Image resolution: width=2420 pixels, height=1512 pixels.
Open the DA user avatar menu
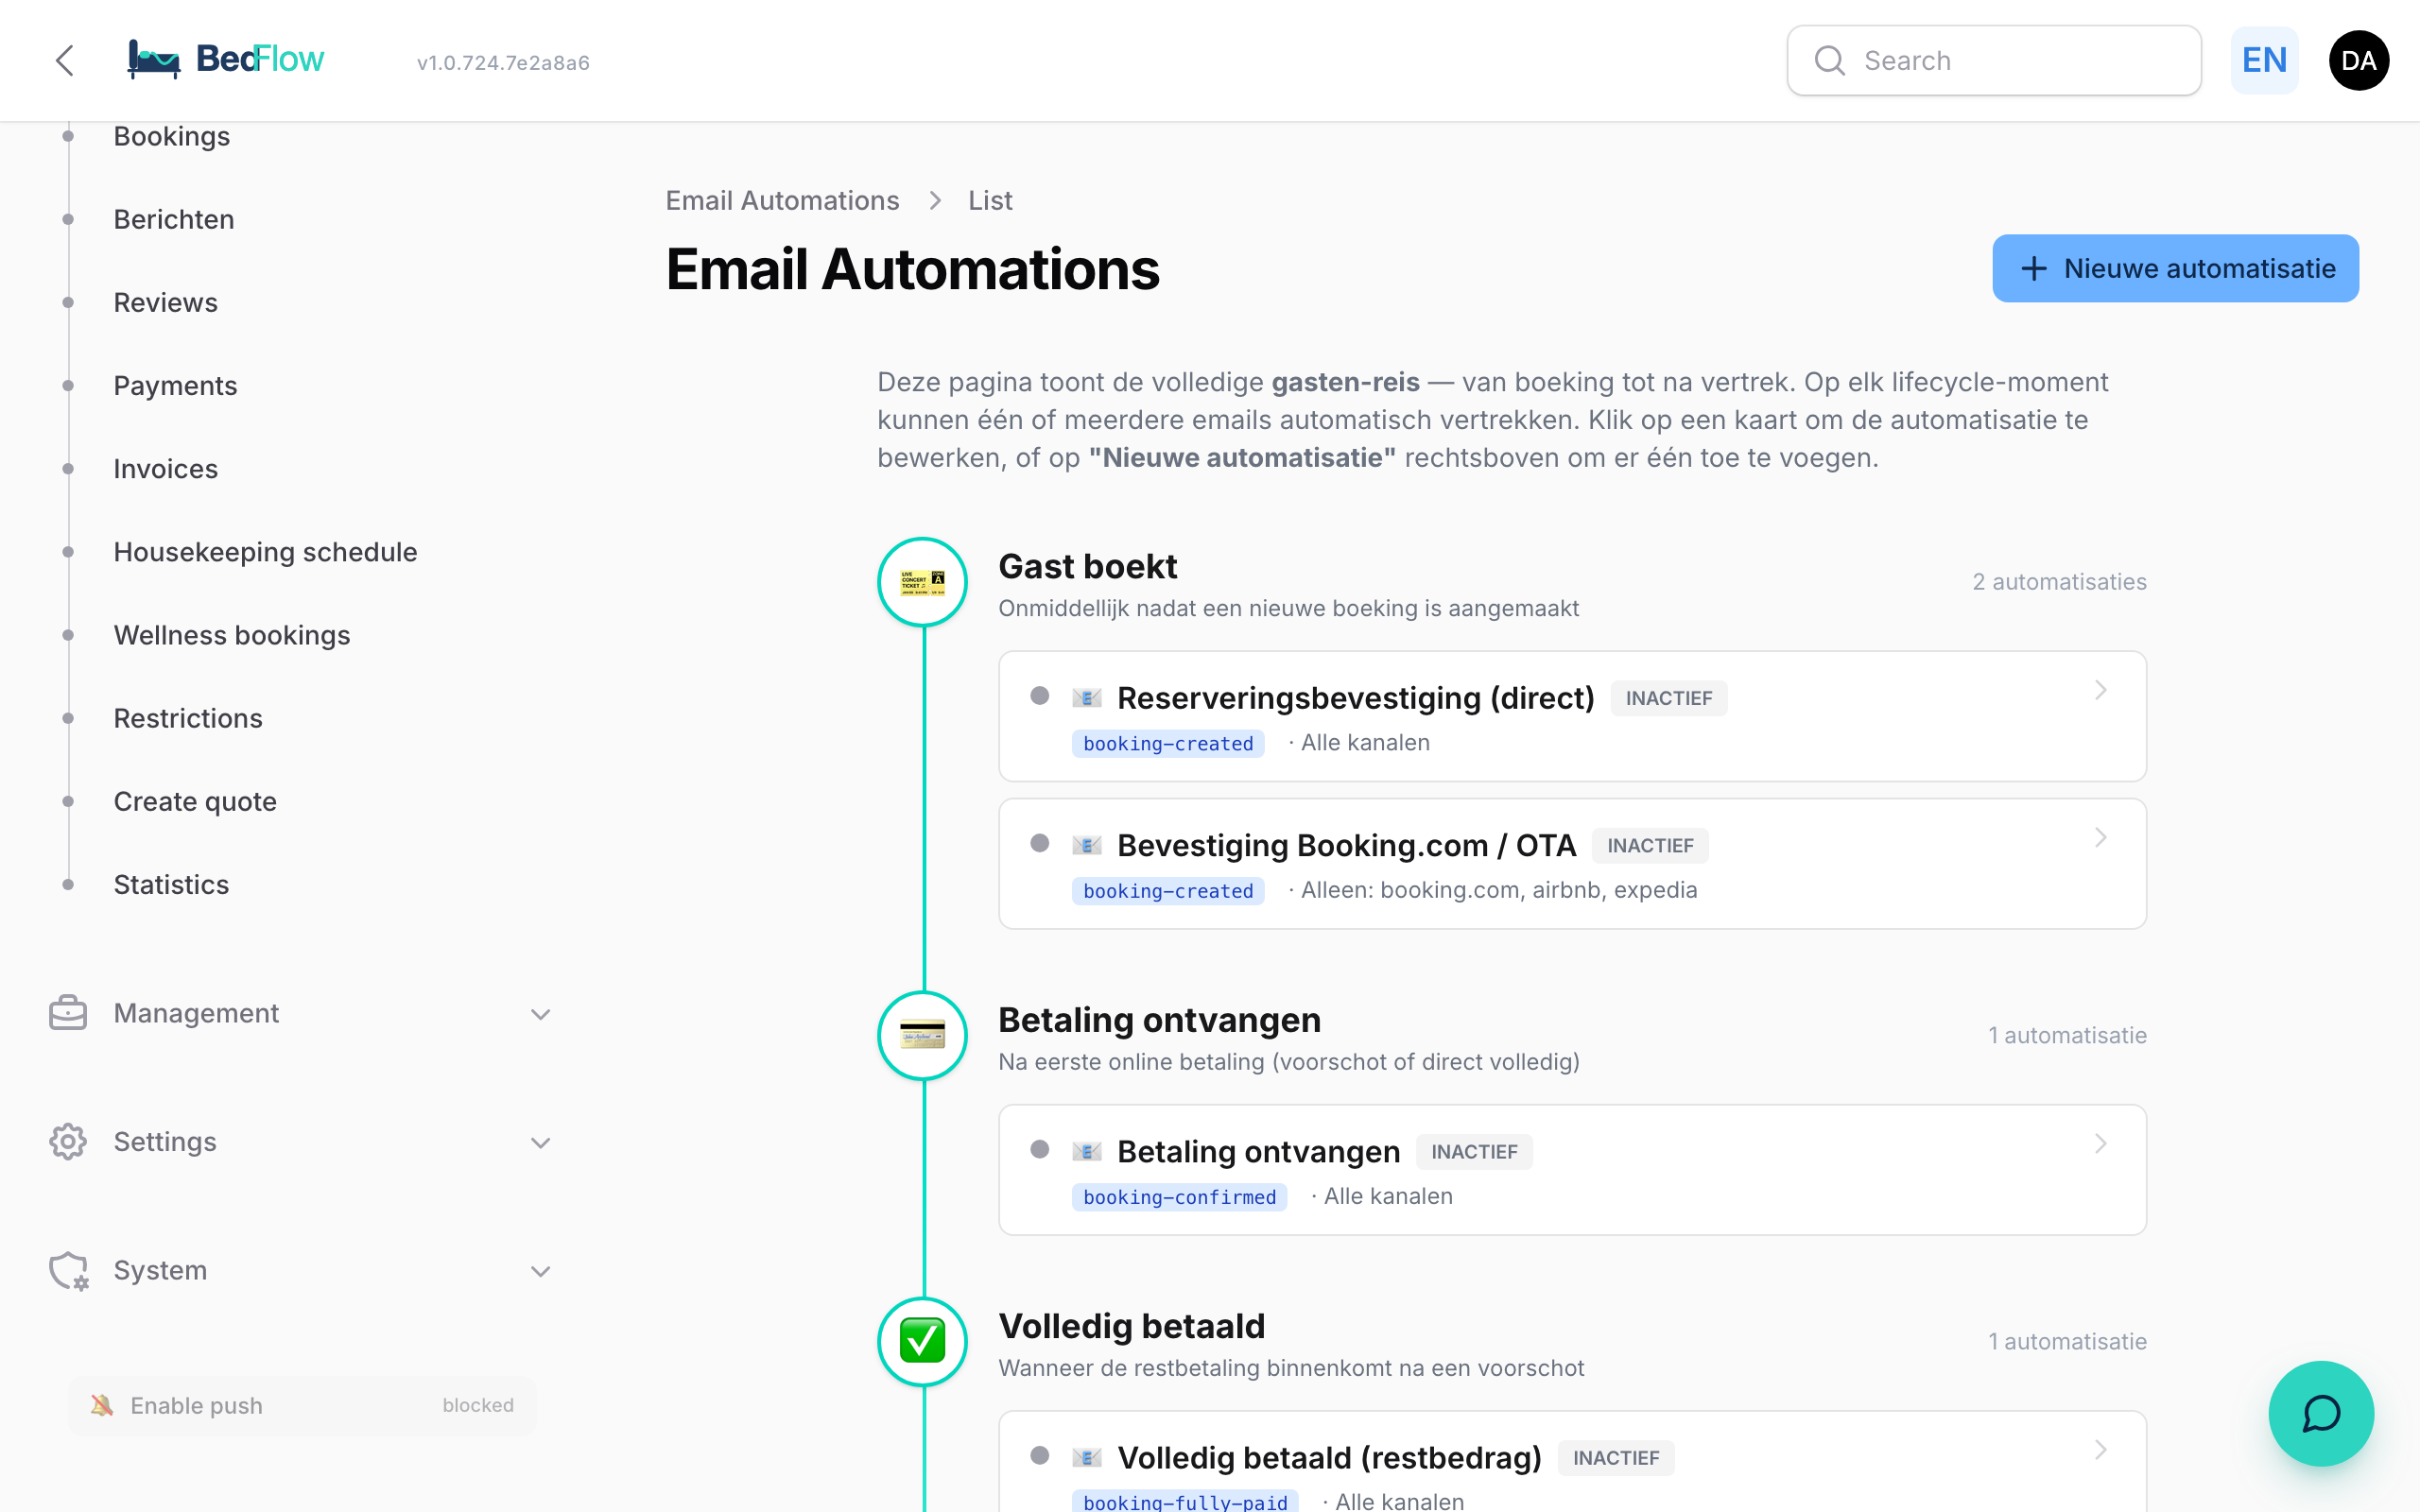(2358, 61)
